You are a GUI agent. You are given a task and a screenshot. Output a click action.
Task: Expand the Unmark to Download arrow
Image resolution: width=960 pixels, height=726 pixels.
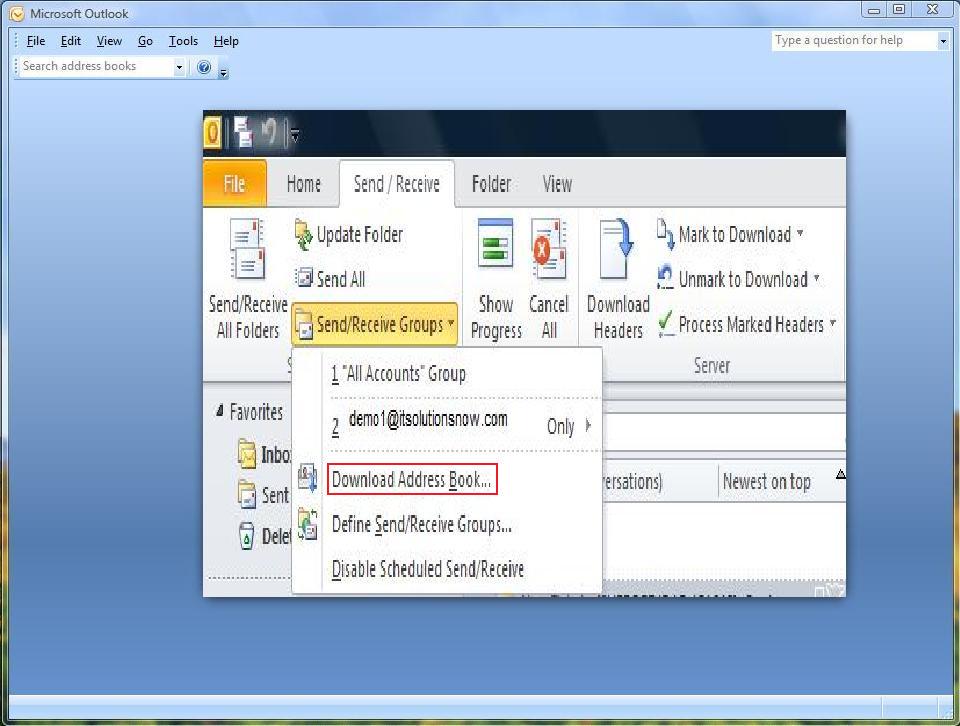coord(816,279)
